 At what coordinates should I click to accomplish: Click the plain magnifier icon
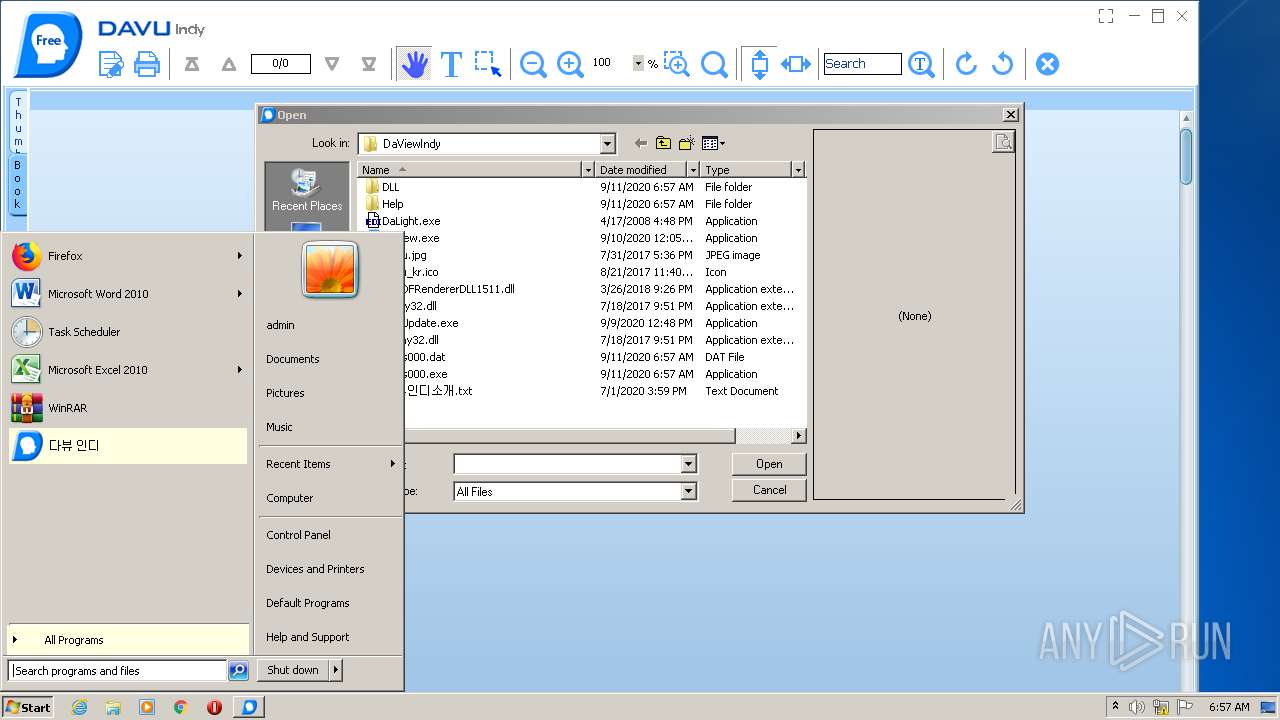click(714, 64)
